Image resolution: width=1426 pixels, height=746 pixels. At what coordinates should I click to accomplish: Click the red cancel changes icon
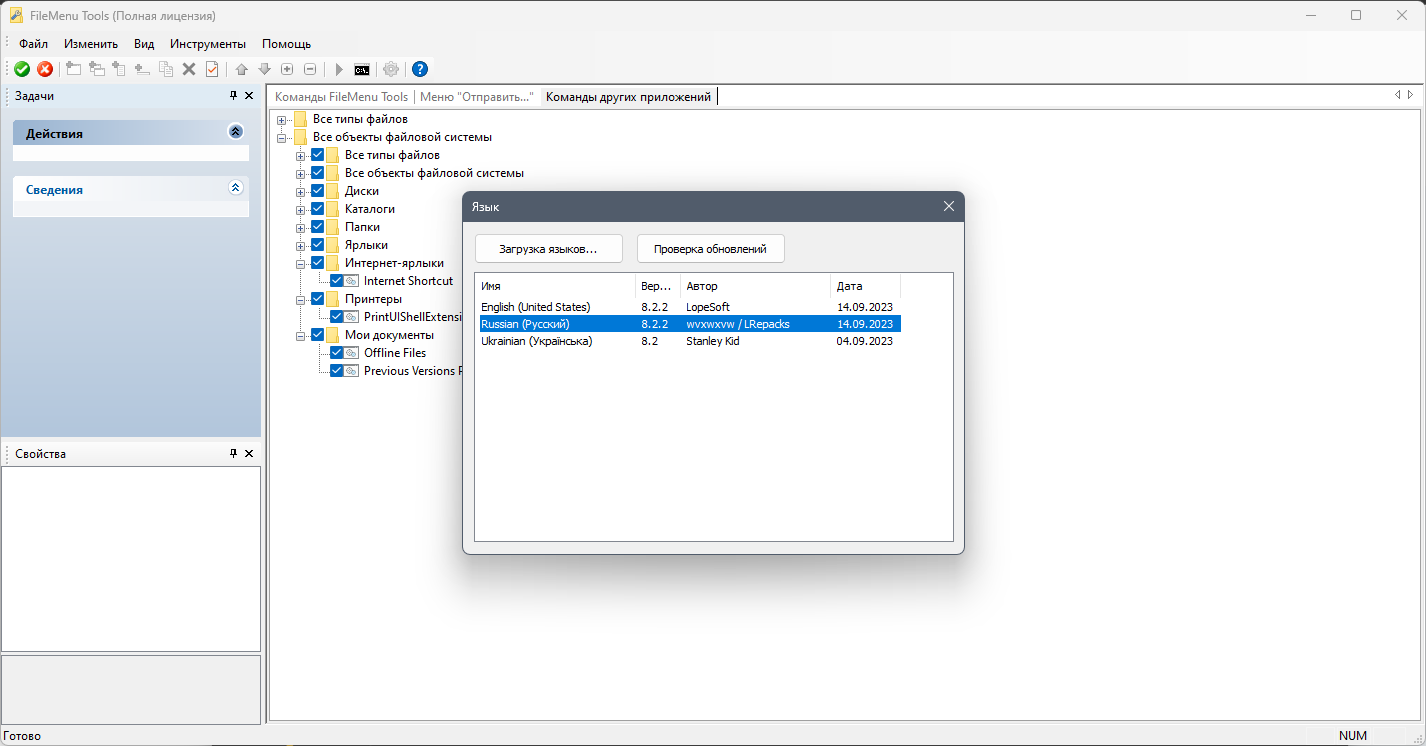coord(45,69)
